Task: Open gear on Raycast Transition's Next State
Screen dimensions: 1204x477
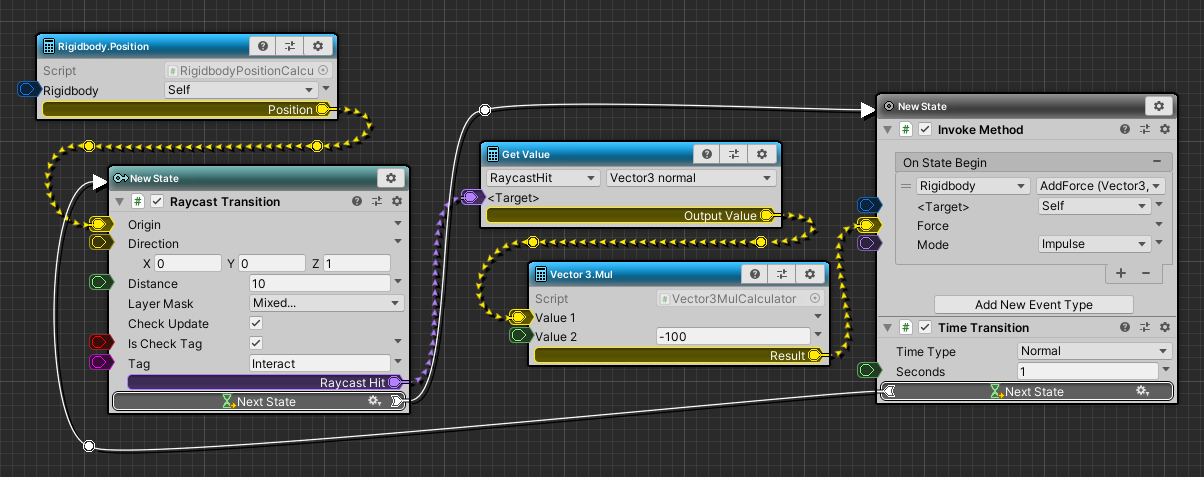Action: [374, 401]
